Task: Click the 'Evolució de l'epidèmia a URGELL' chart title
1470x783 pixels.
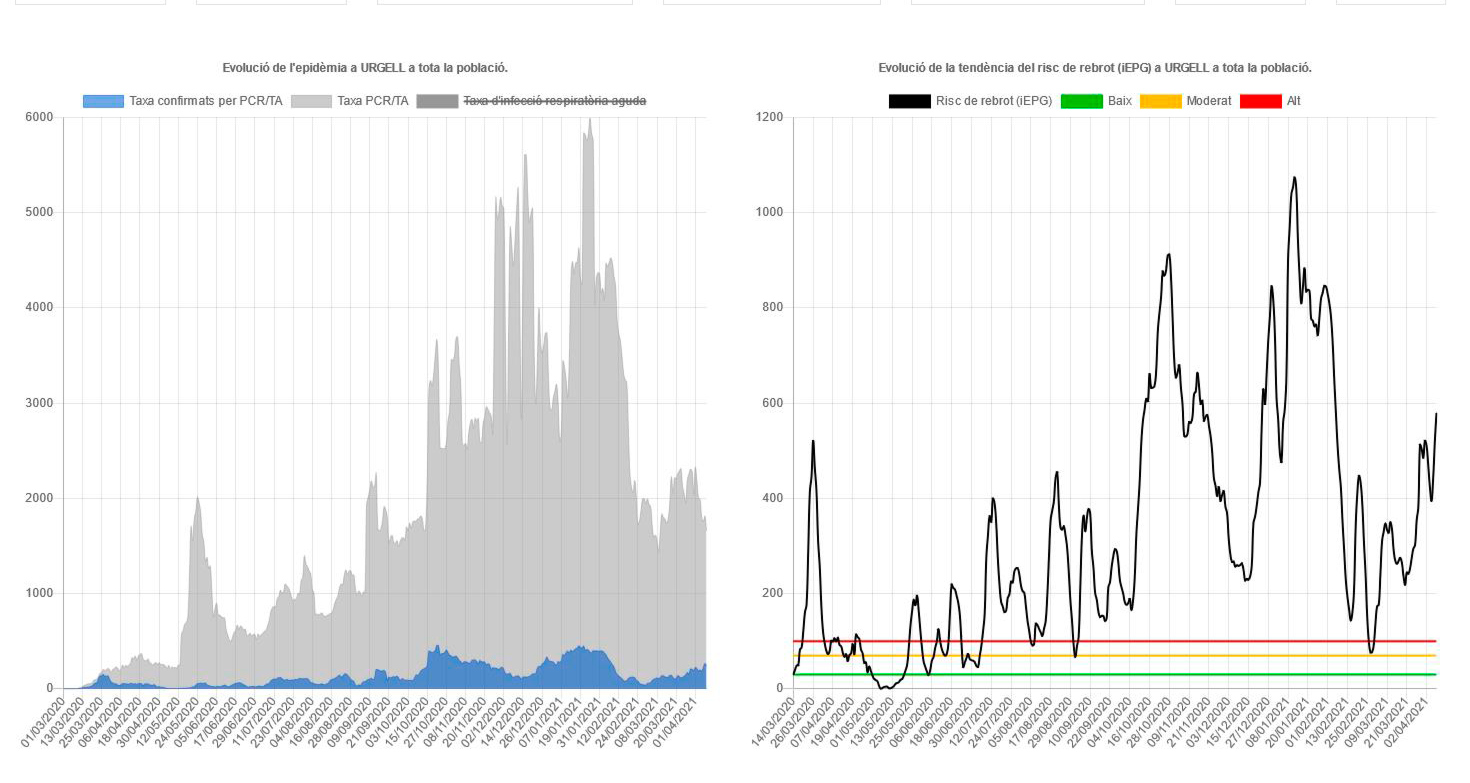Action: point(365,68)
